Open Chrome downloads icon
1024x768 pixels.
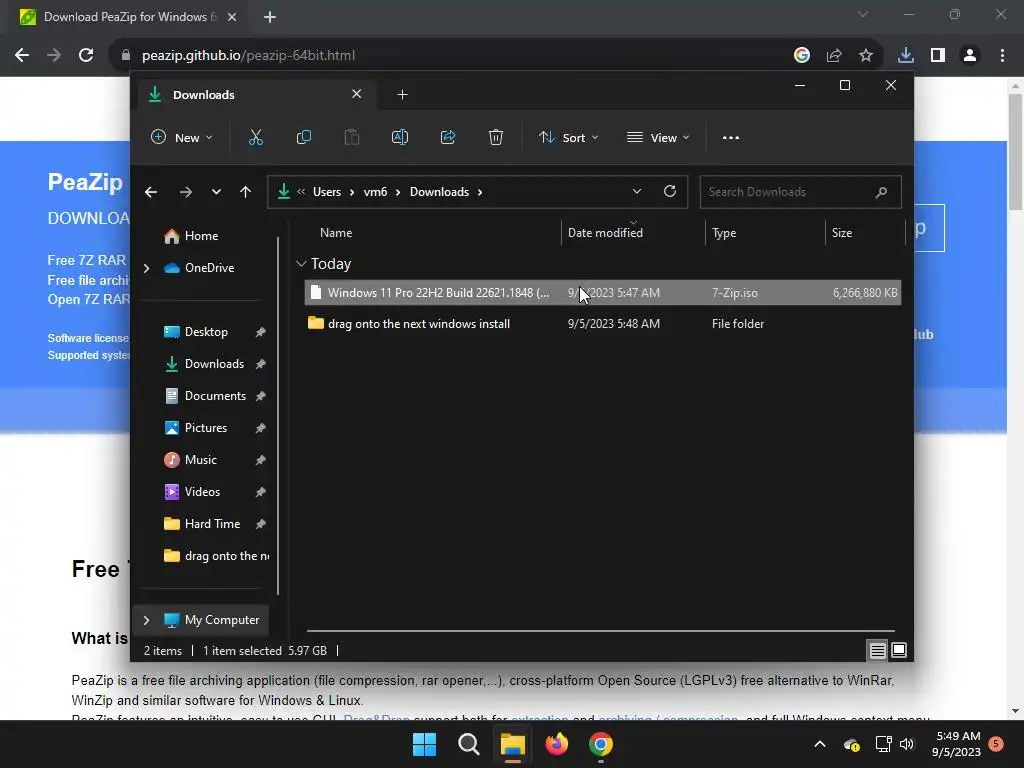[x=905, y=56]
